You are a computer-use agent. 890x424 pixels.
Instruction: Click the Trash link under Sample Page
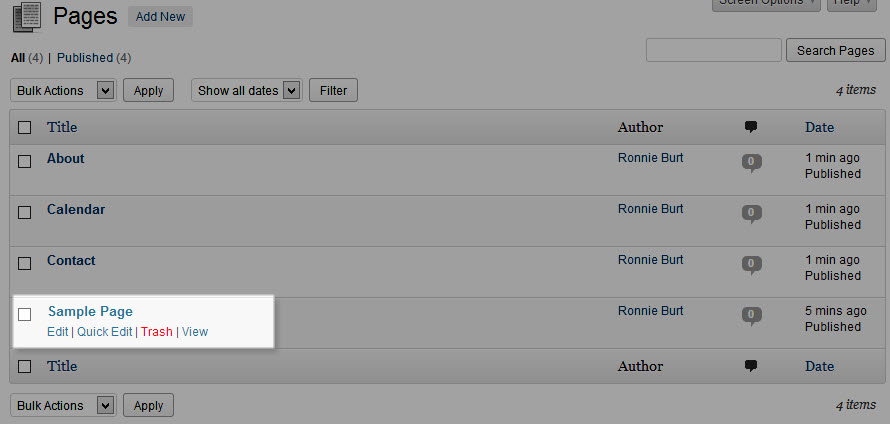(x=156, y=332)
